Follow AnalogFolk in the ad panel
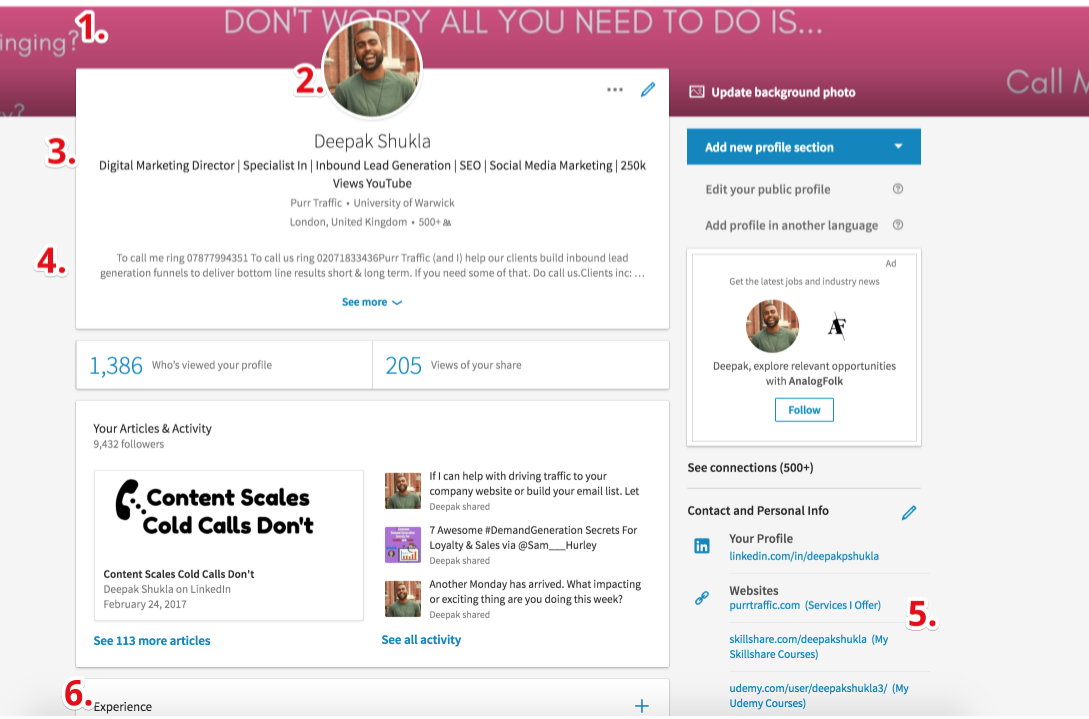The width and height of the screenshot is (1089, 719). pyautogui.click(x=804, y=409)
